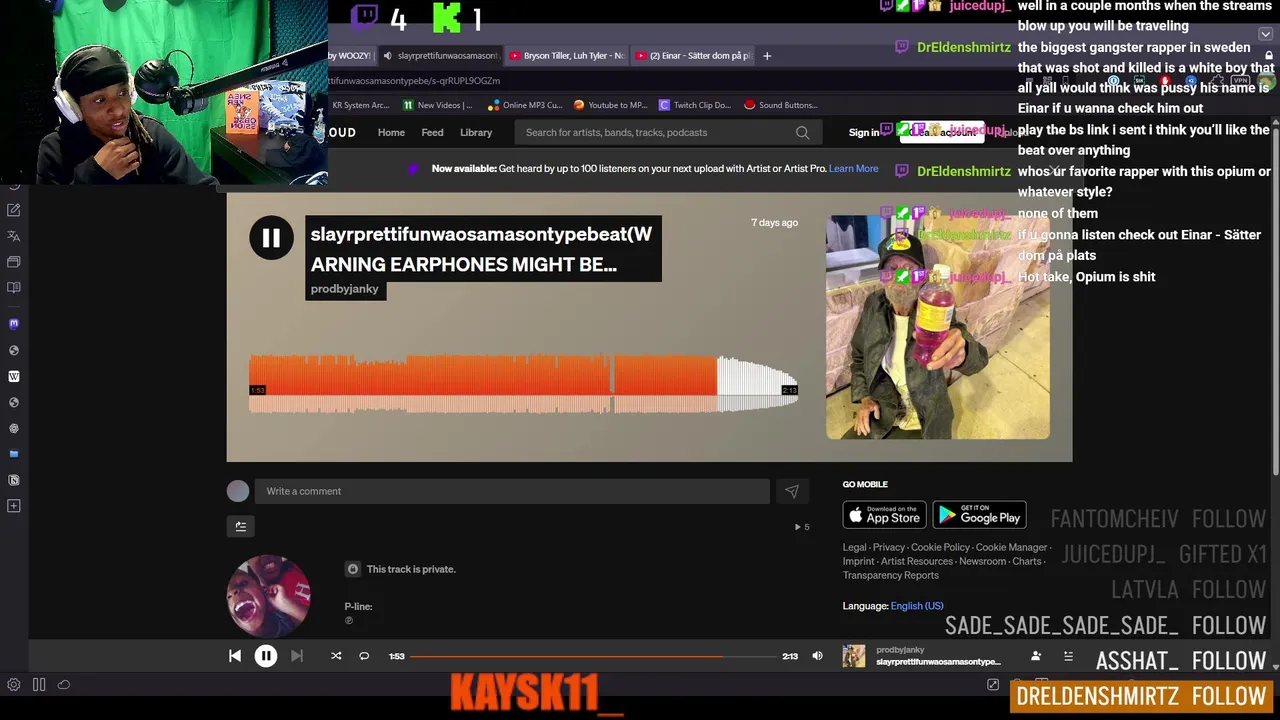Open a new browser tab
Image resolution: width=1280 pixels, height=720 pixels.
(767, 56)
